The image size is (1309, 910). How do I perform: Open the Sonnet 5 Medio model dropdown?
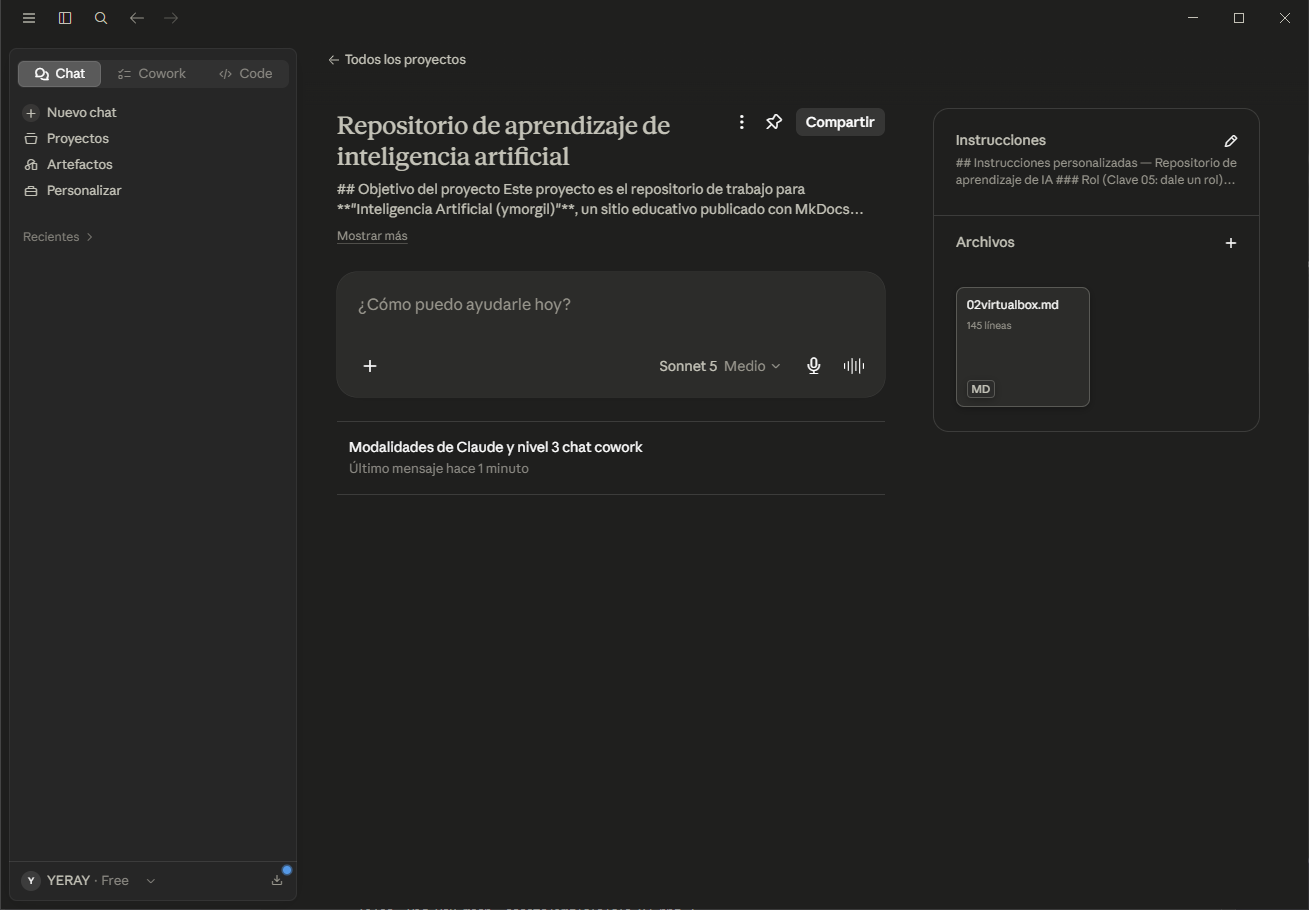720,366
